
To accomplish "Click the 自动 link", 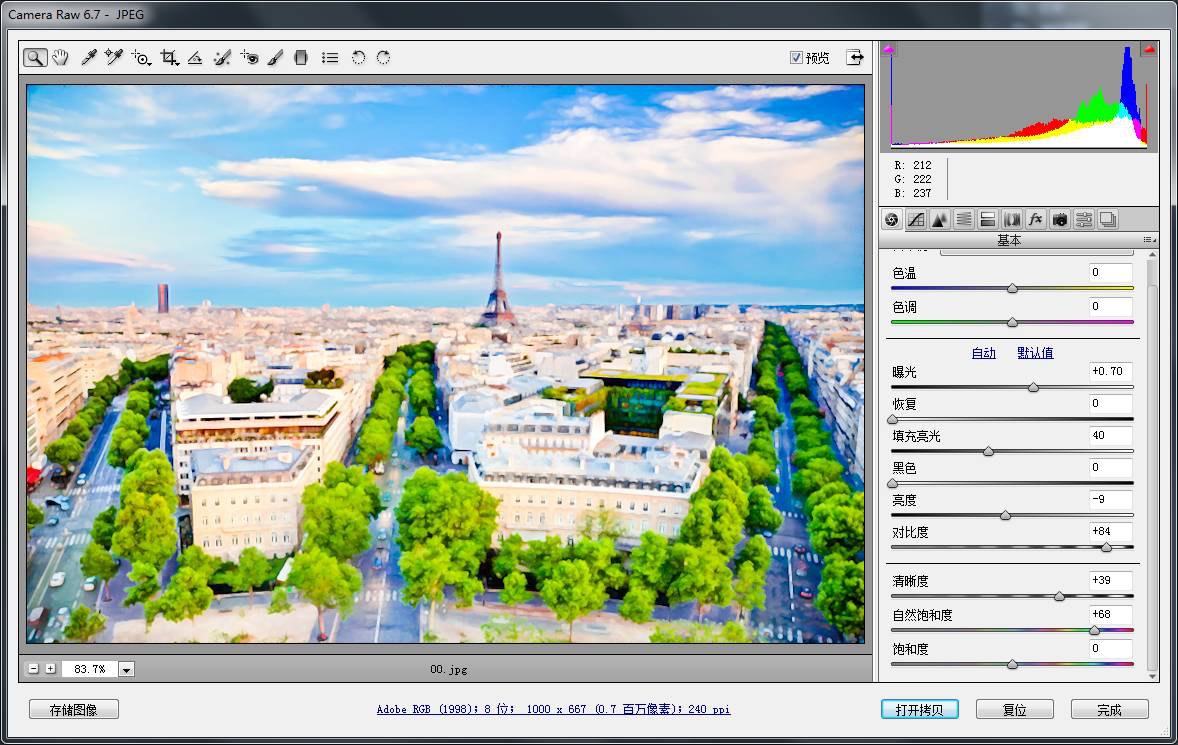I will (x=983, y=353).
